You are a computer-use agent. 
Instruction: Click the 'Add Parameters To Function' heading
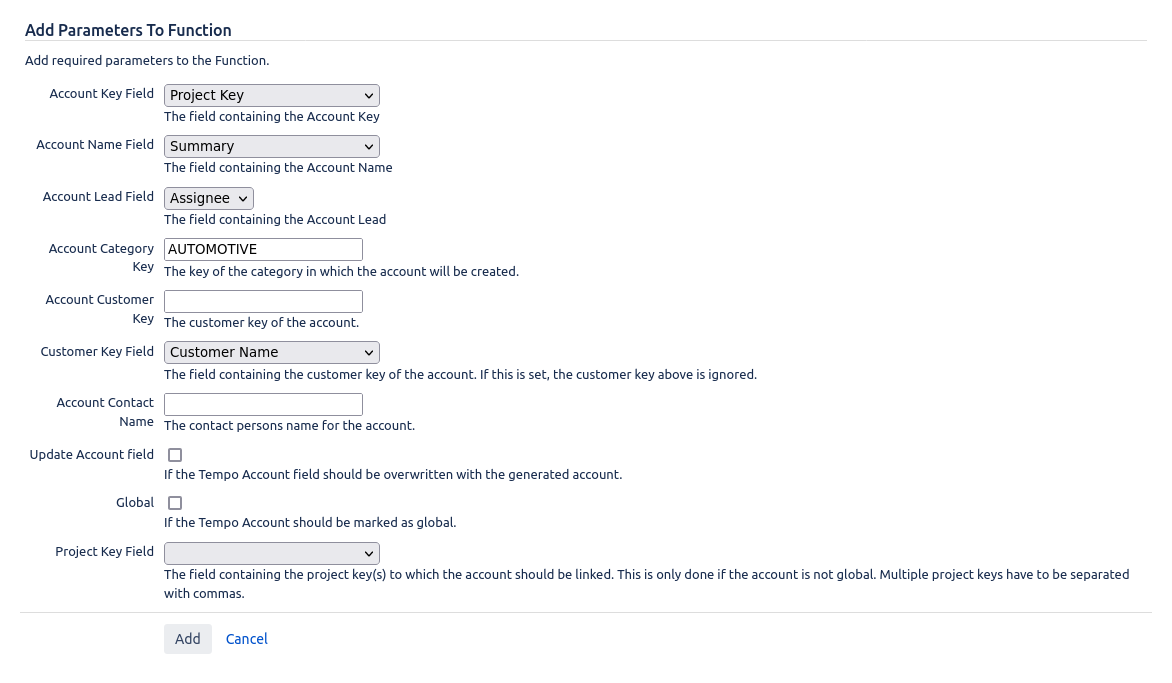[x=129, y=30]
